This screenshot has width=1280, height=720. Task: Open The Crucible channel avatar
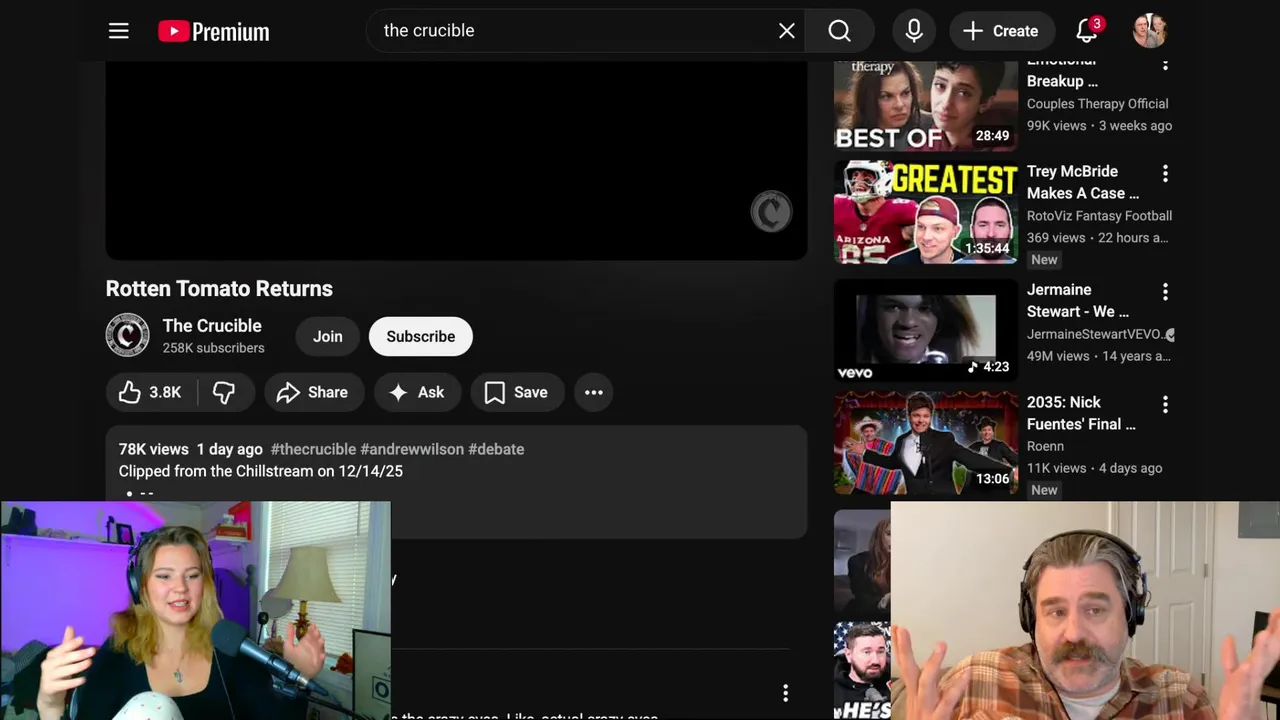(128, 336)
